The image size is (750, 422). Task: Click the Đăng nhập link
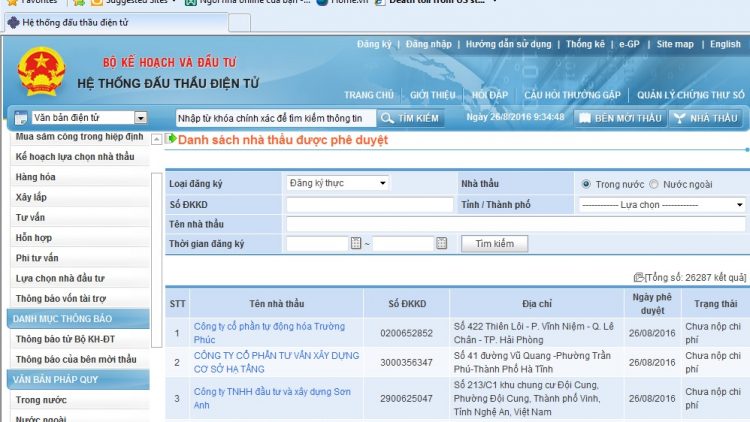(x=429, y=44)
